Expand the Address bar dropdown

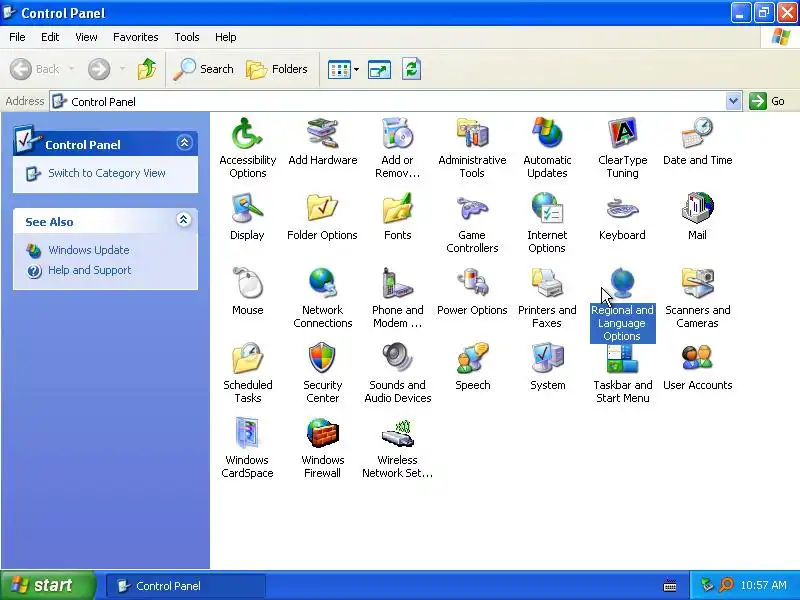733,101
